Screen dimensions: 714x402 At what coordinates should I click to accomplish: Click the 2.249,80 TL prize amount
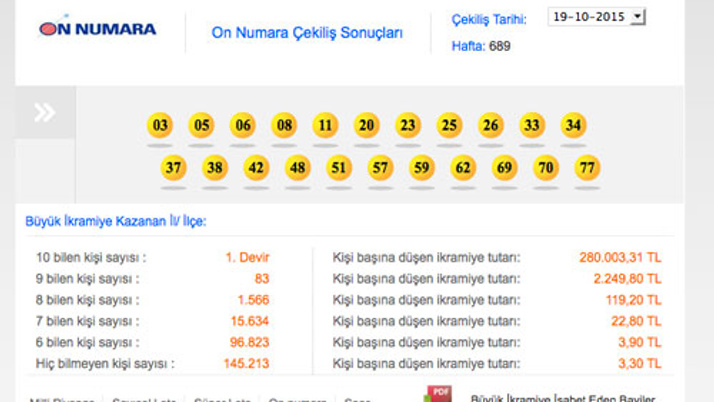pos(627,279)
